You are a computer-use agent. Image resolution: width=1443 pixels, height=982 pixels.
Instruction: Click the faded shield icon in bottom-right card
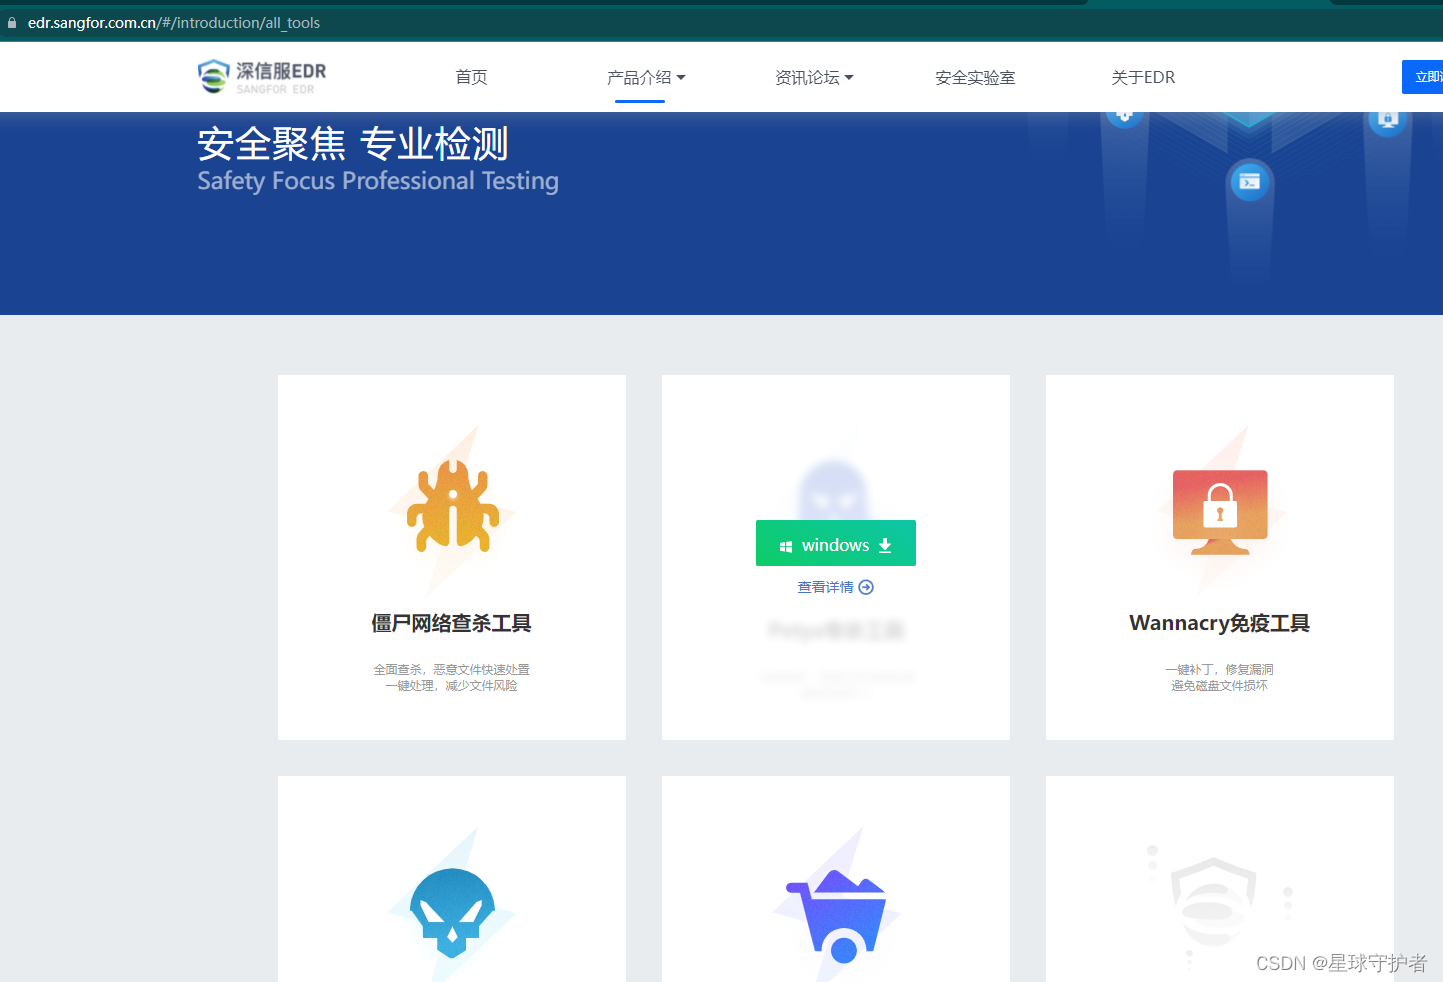[1212, 903]
